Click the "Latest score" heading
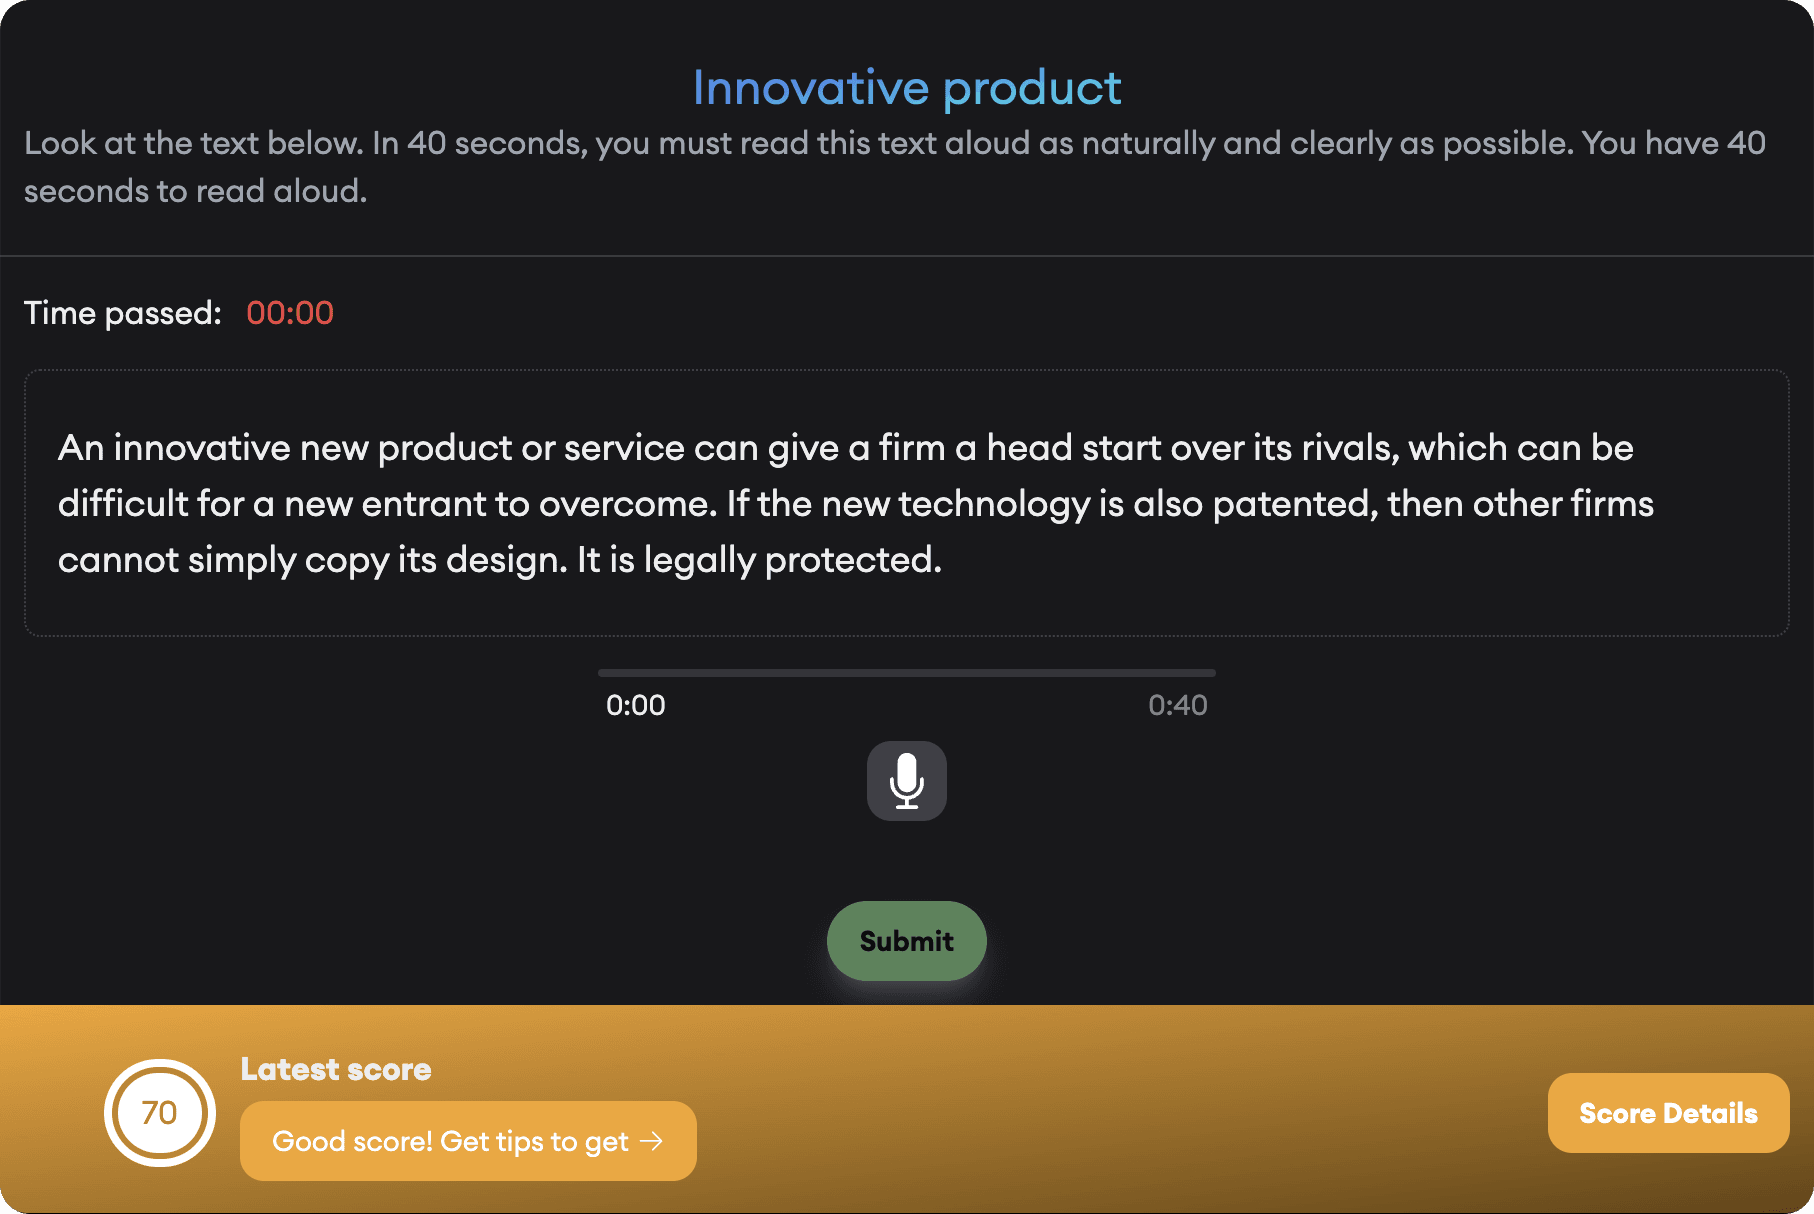The width and height of the screenshot is (1814, 1214). coord(336,1069)
